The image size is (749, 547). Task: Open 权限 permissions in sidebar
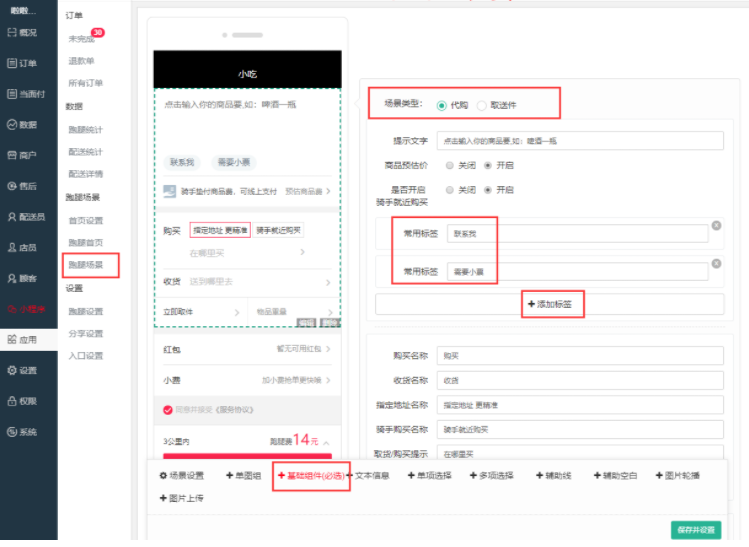22,401
